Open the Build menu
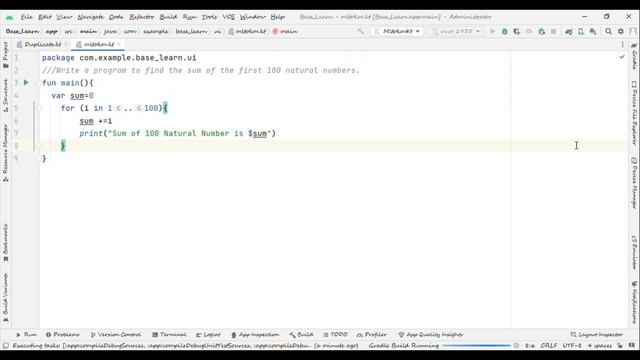Screen dimensions: 640x360 click(169, 17)
